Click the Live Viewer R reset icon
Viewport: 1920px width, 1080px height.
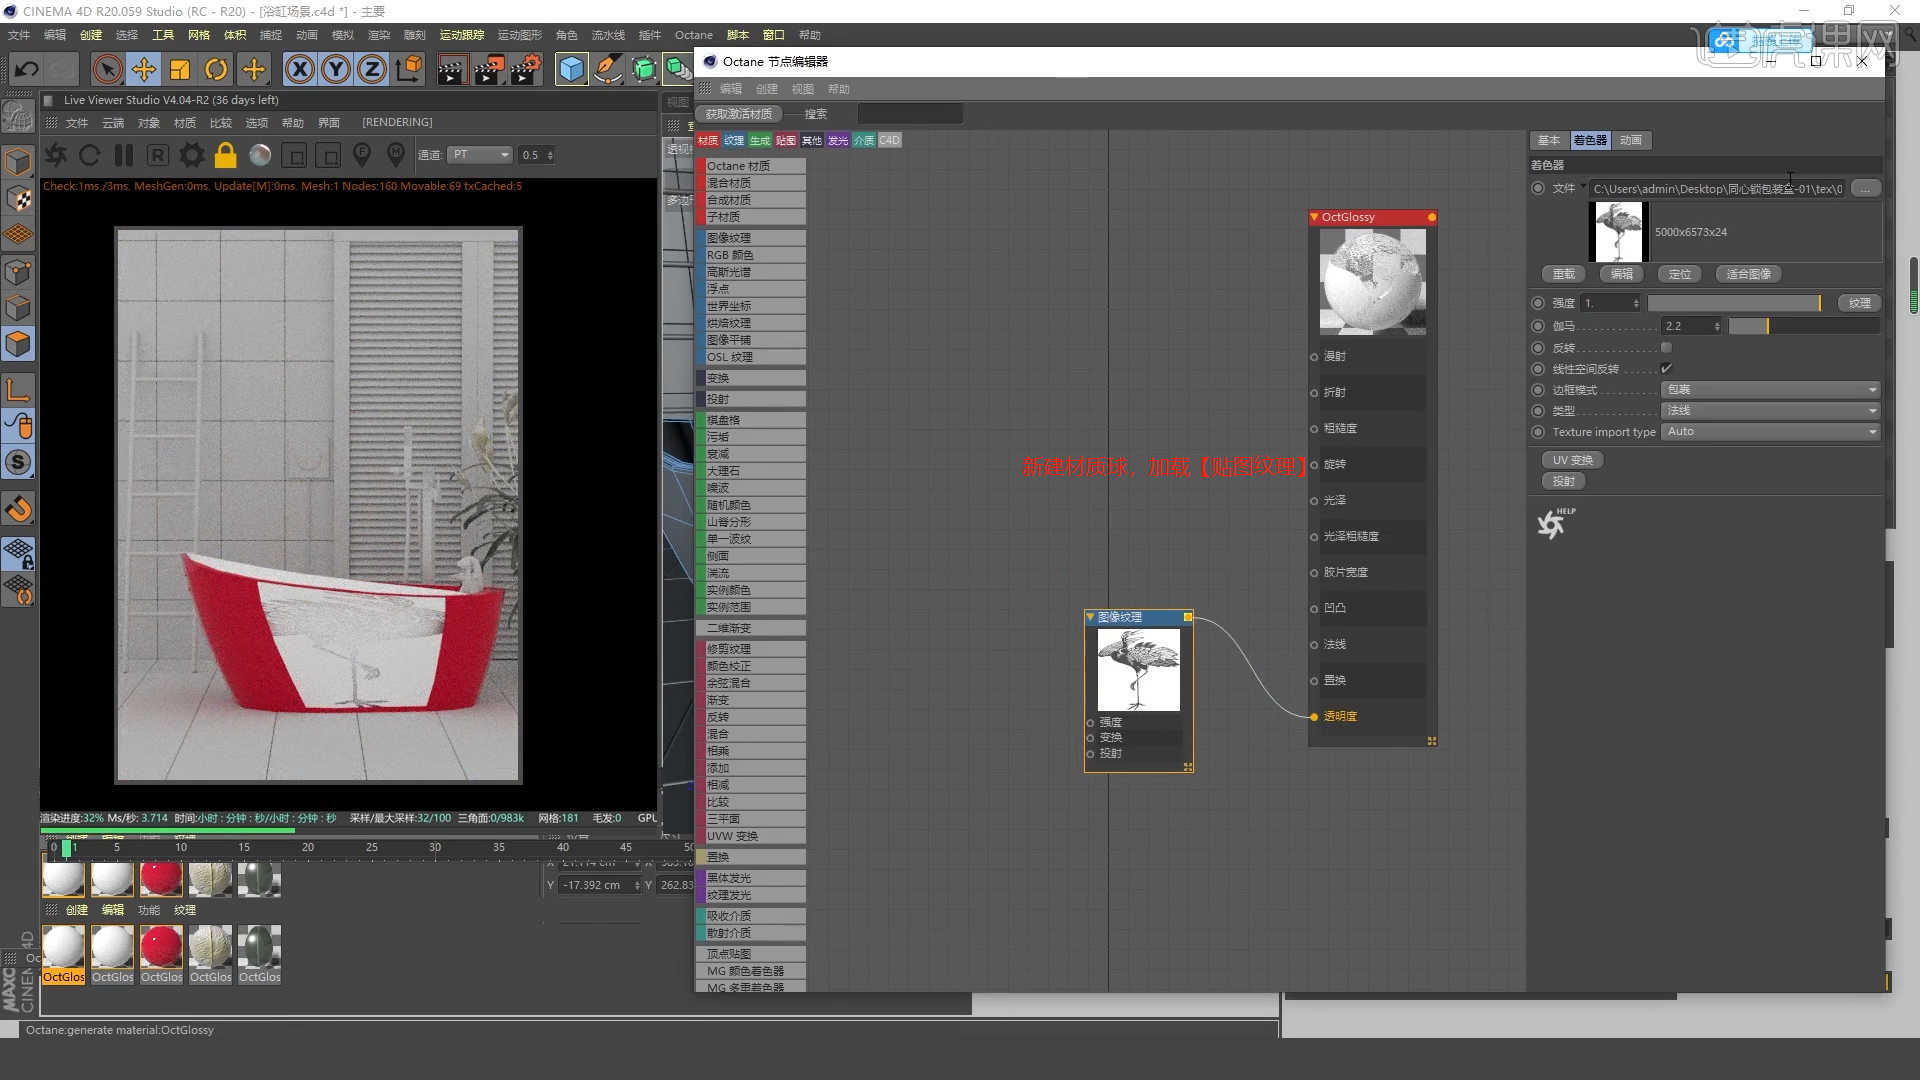click(x=157, y=155)
